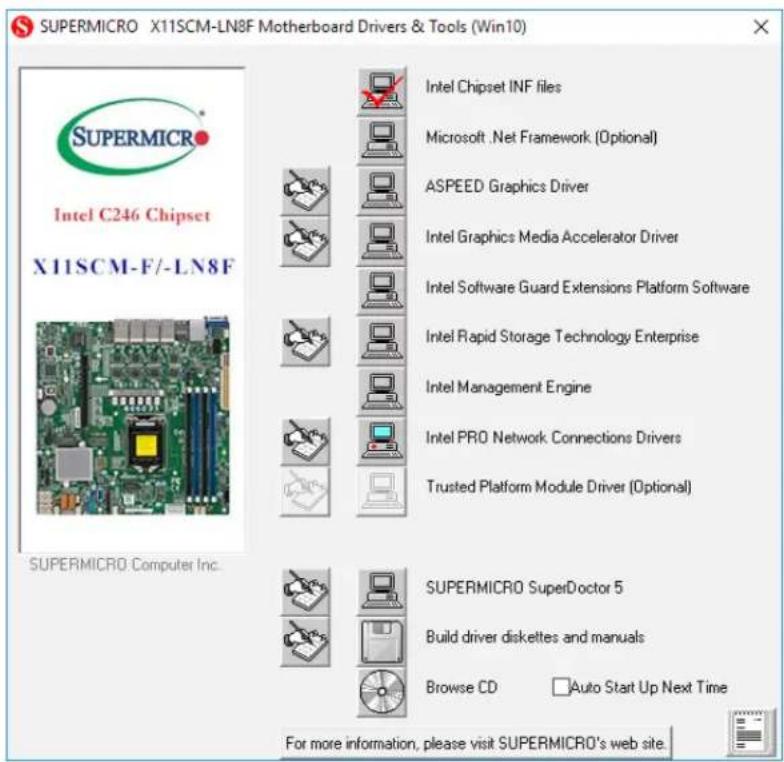
Task: Click 'Build driver diskettes and manuals' text
Action: click(x=534, y=637)
